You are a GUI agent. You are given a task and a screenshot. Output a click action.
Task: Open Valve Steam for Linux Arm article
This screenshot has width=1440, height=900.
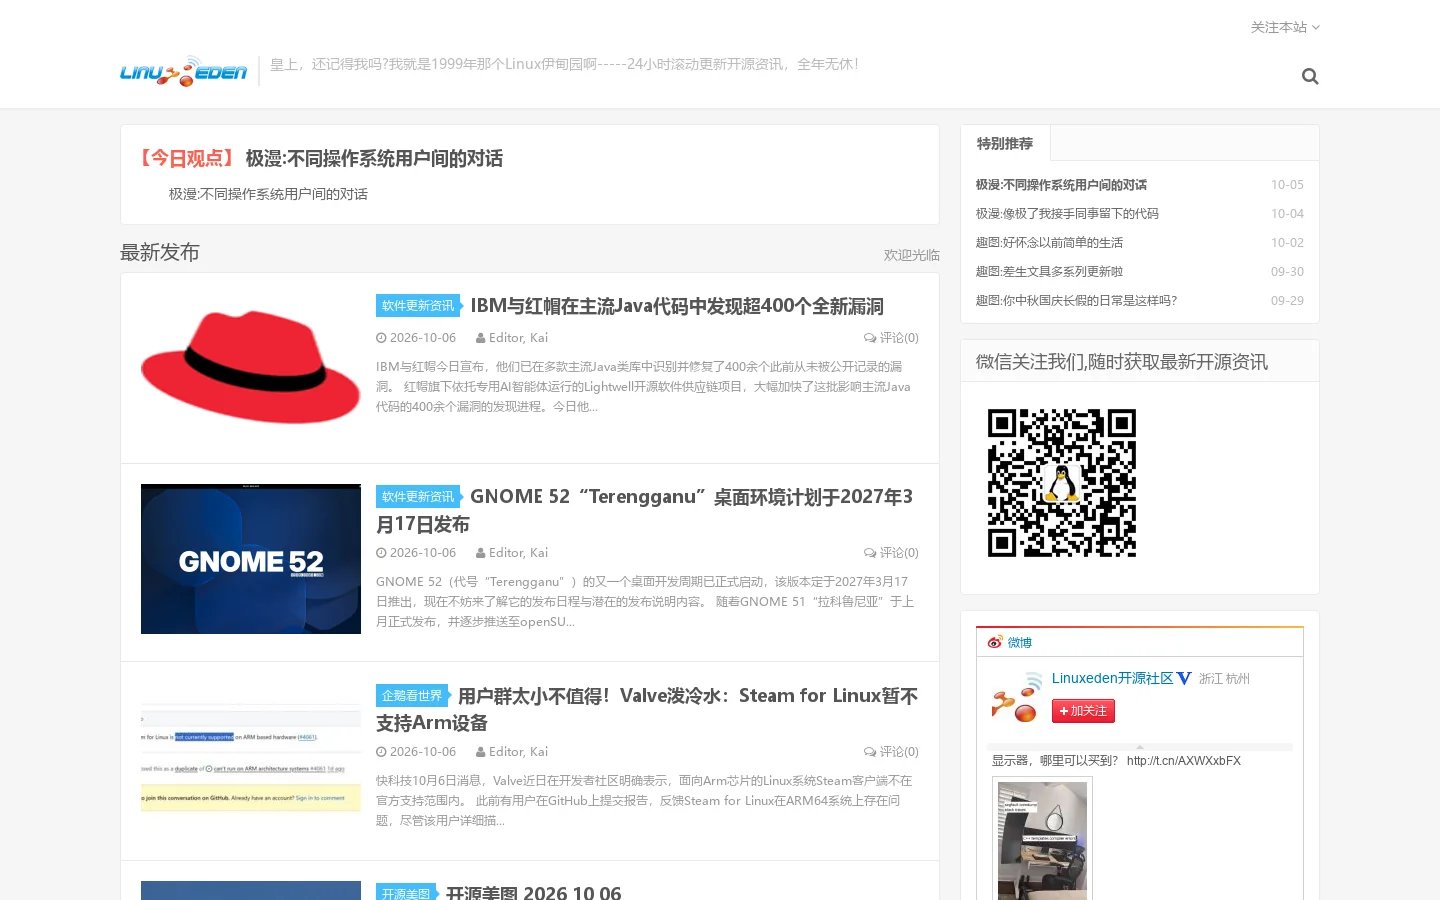(647, 709)
